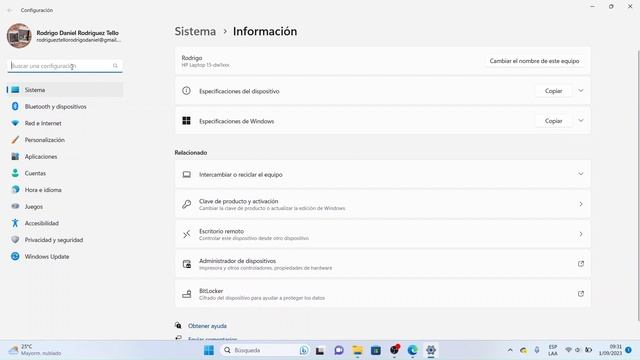Show hidden tray icons chevron
Viewport: 640px width, 360px height.
(x=510, y=350)
